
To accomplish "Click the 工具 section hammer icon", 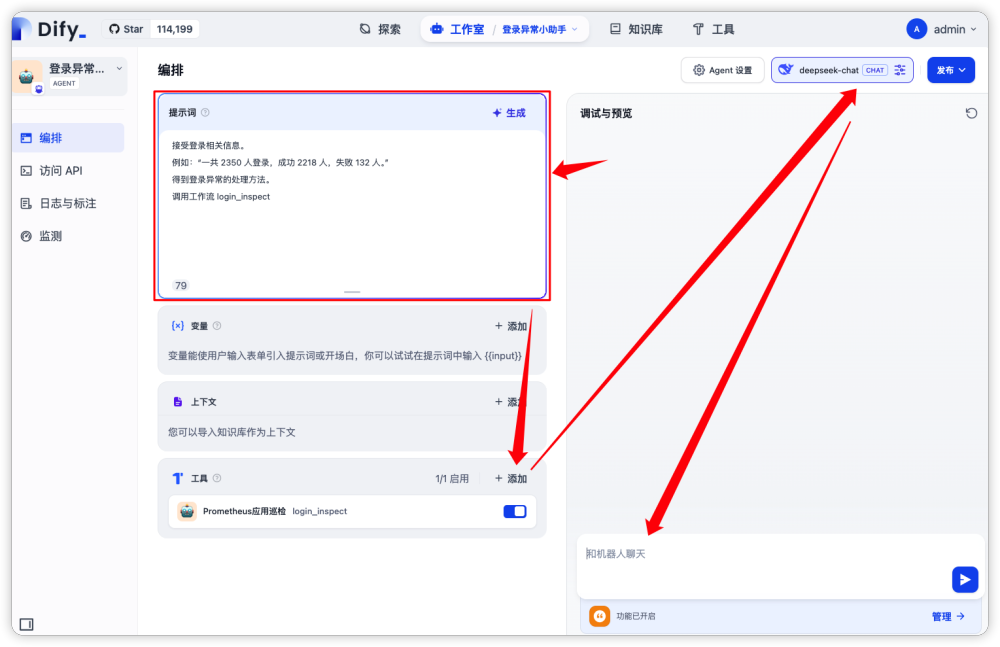I will 178,478.
